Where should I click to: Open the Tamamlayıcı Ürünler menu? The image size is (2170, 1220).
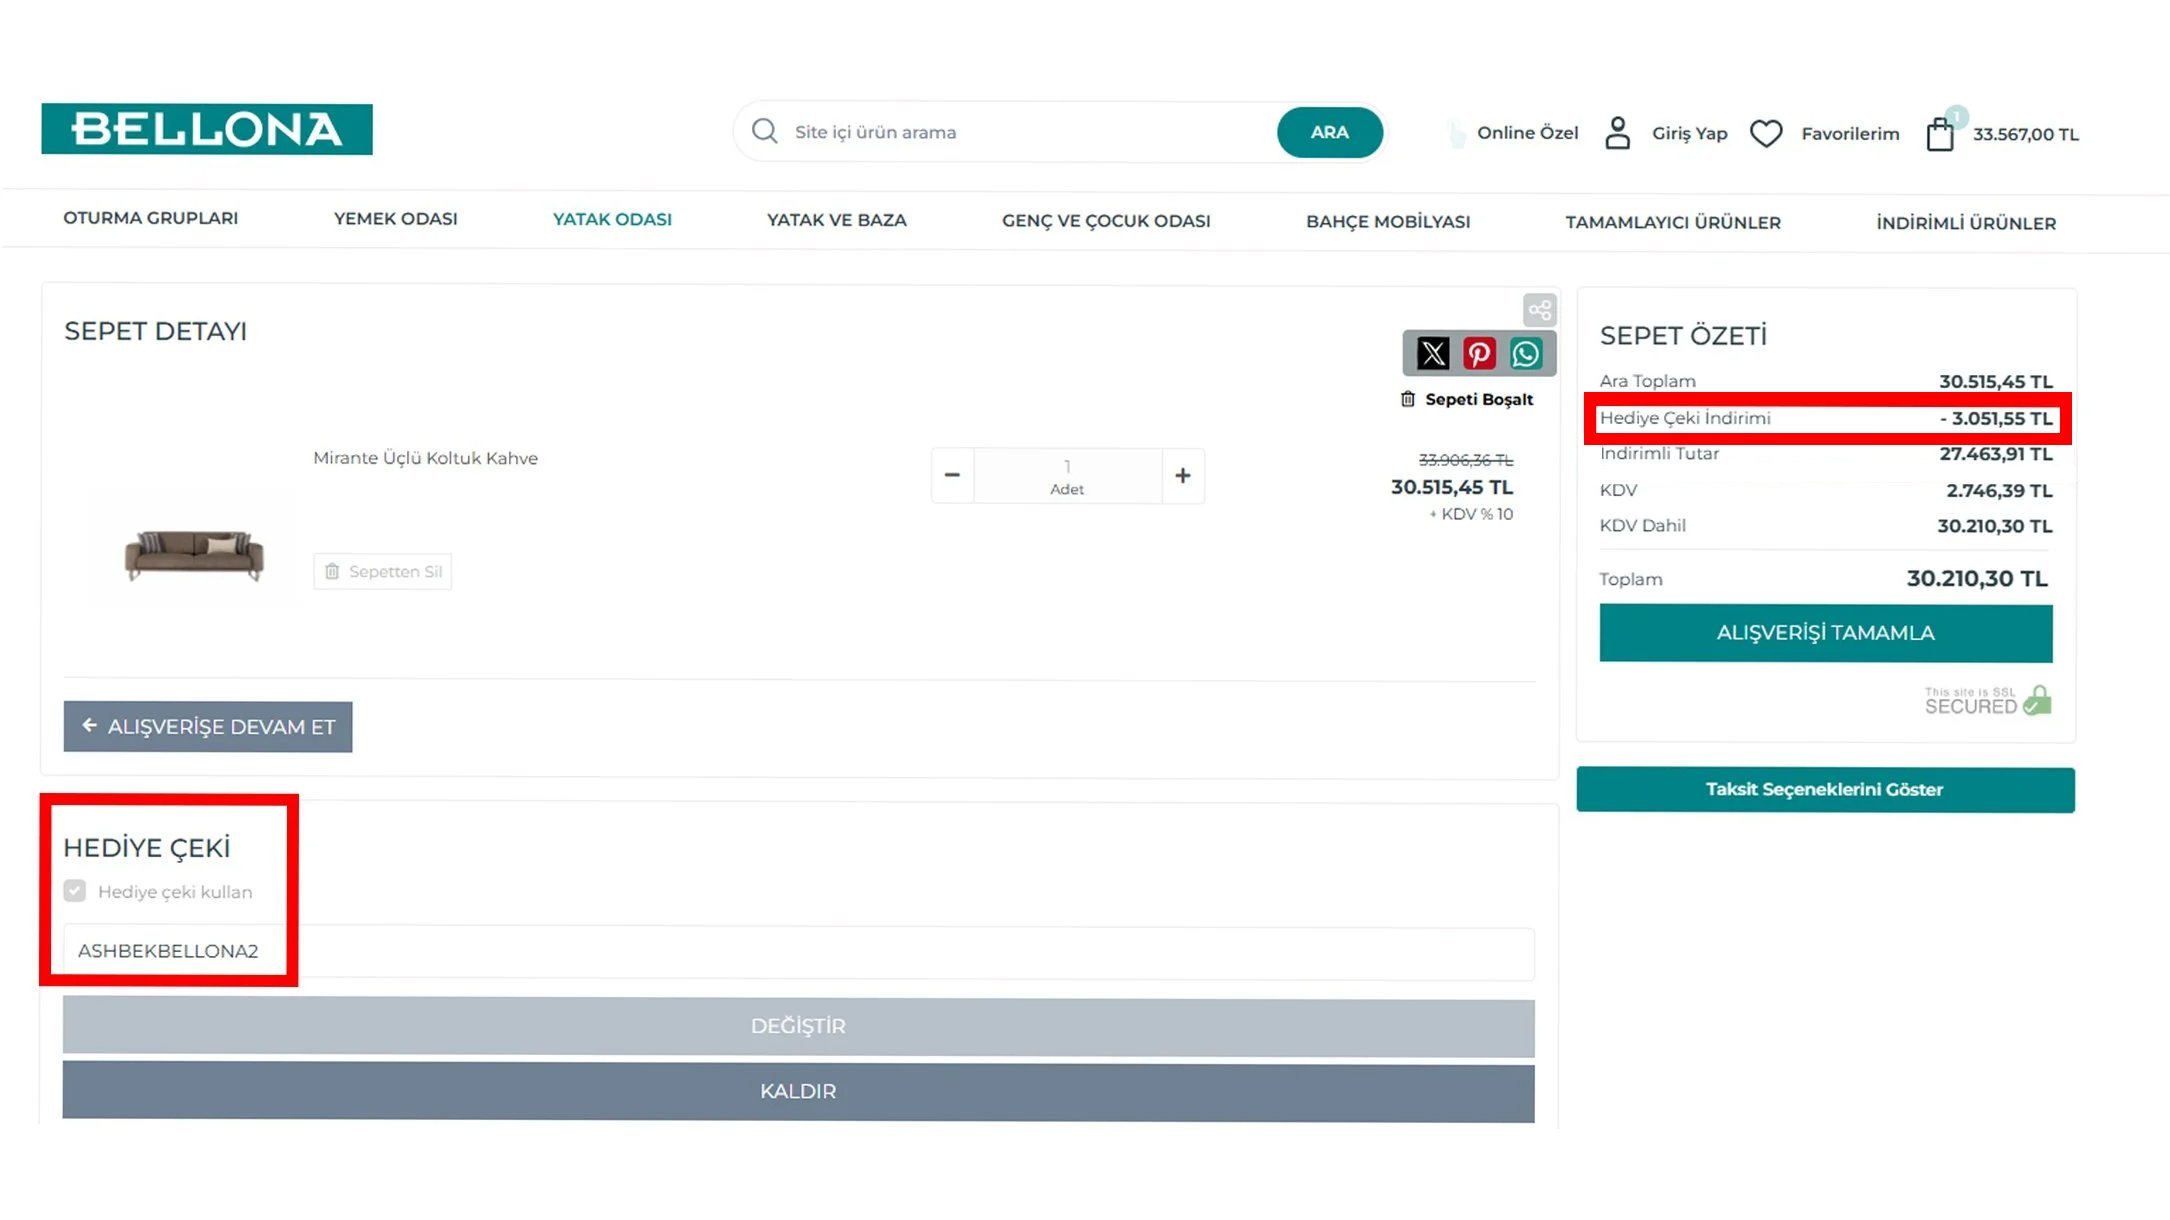click(1673, 222)
